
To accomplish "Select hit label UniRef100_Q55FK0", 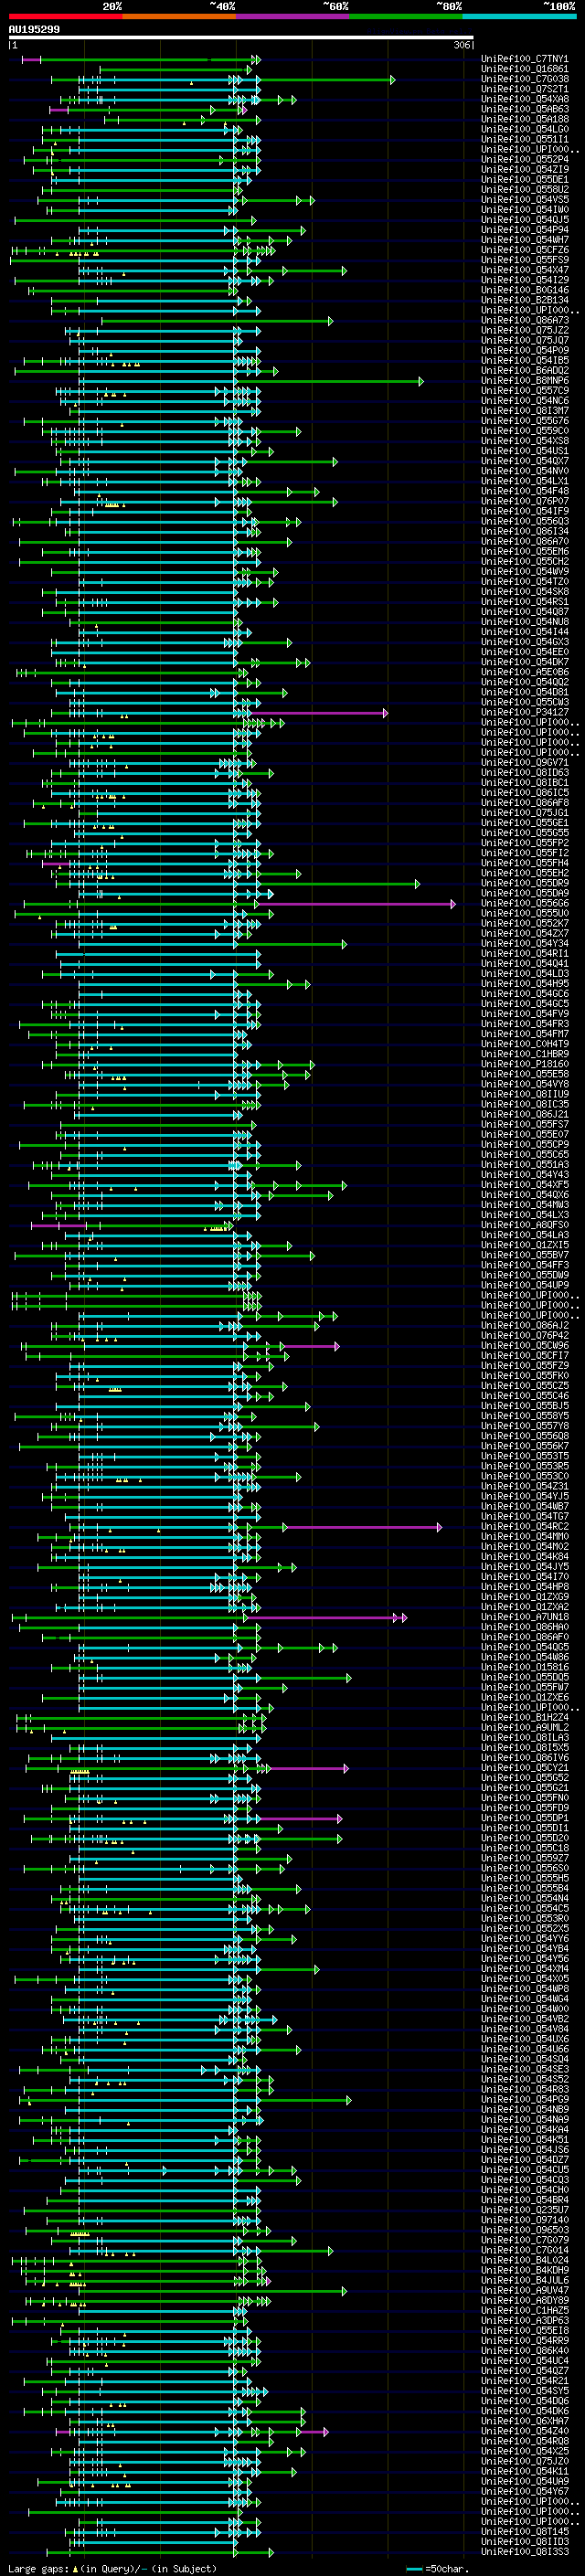I will point(525,1375).
